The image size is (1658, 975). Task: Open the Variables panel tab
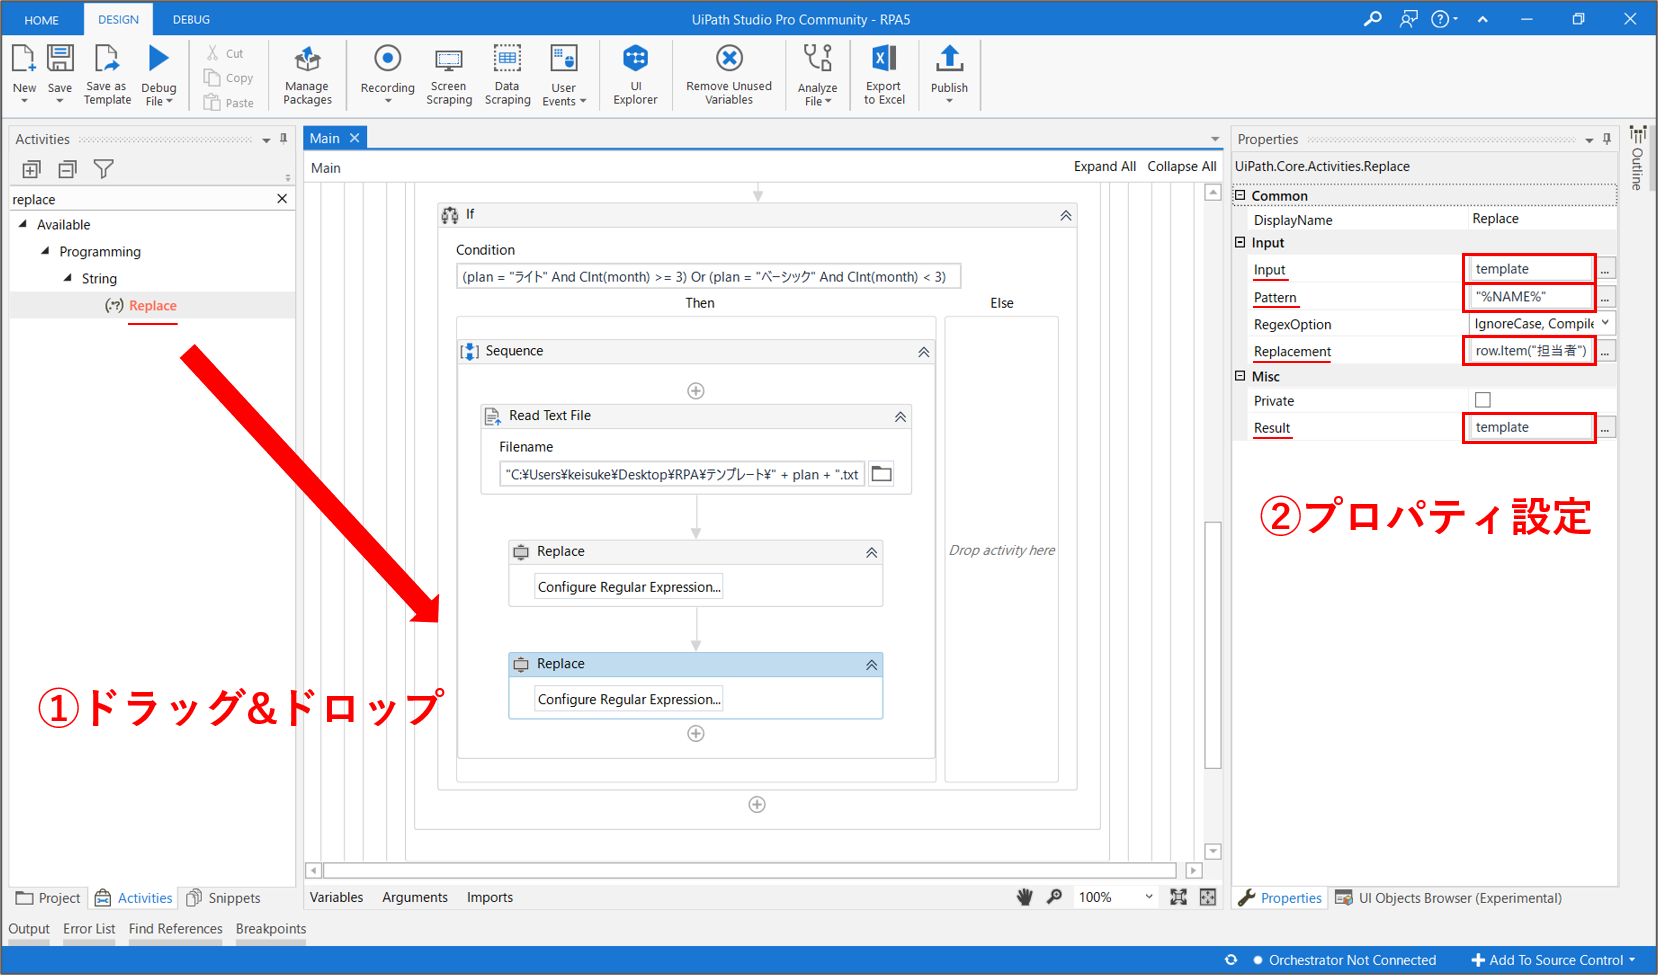[336, 897]
